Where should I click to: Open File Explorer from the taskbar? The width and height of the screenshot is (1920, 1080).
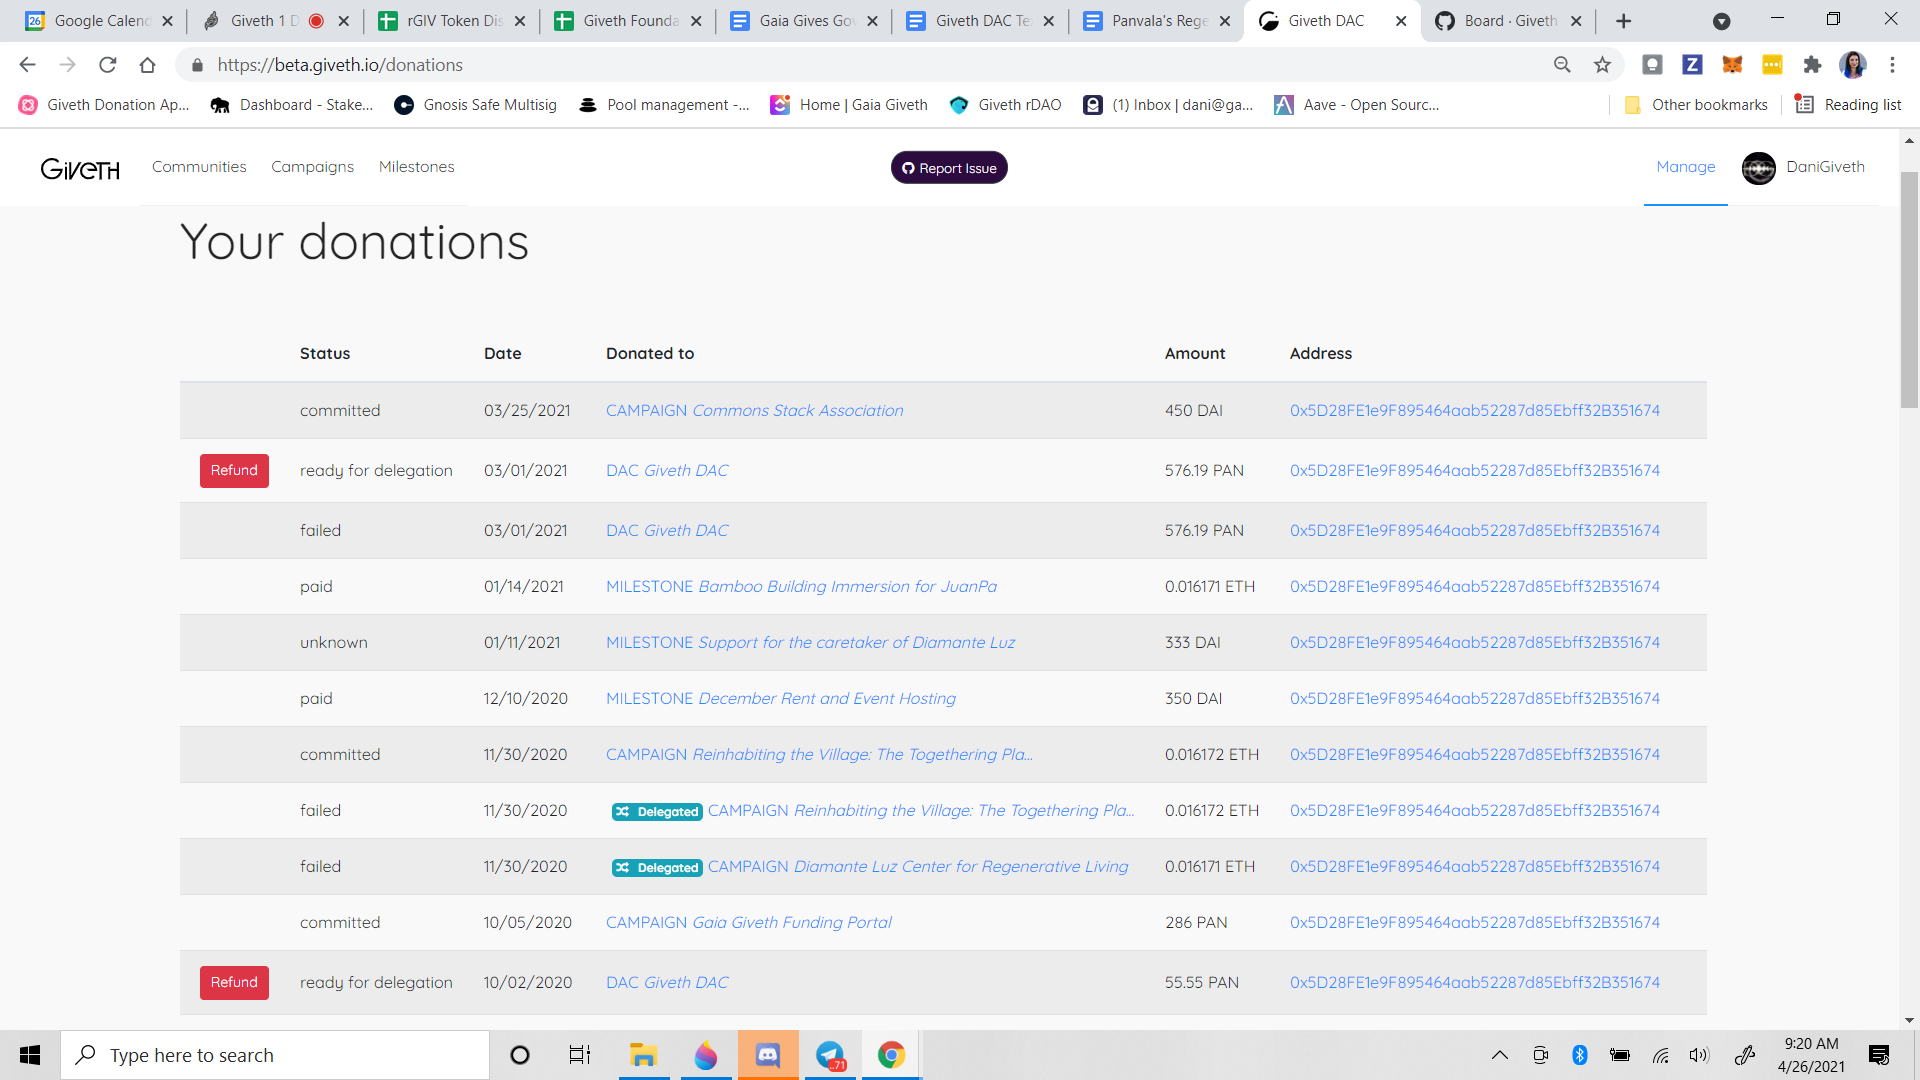click(643, 1055)
